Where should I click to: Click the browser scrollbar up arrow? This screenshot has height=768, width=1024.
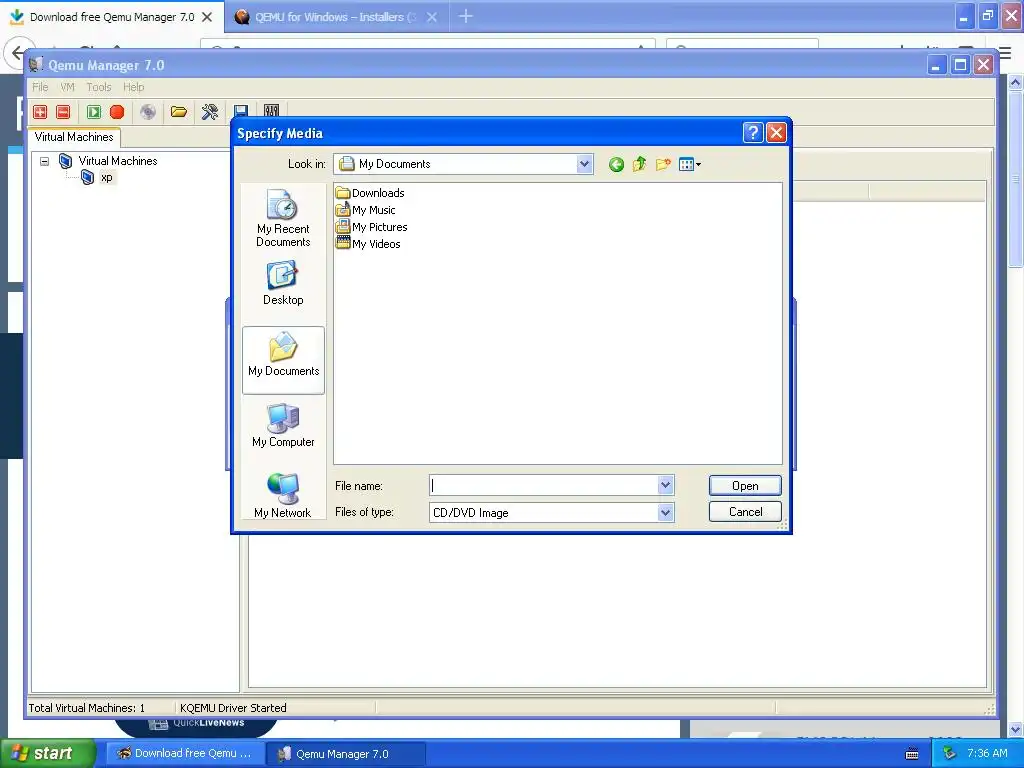[x=1015, y=82]
